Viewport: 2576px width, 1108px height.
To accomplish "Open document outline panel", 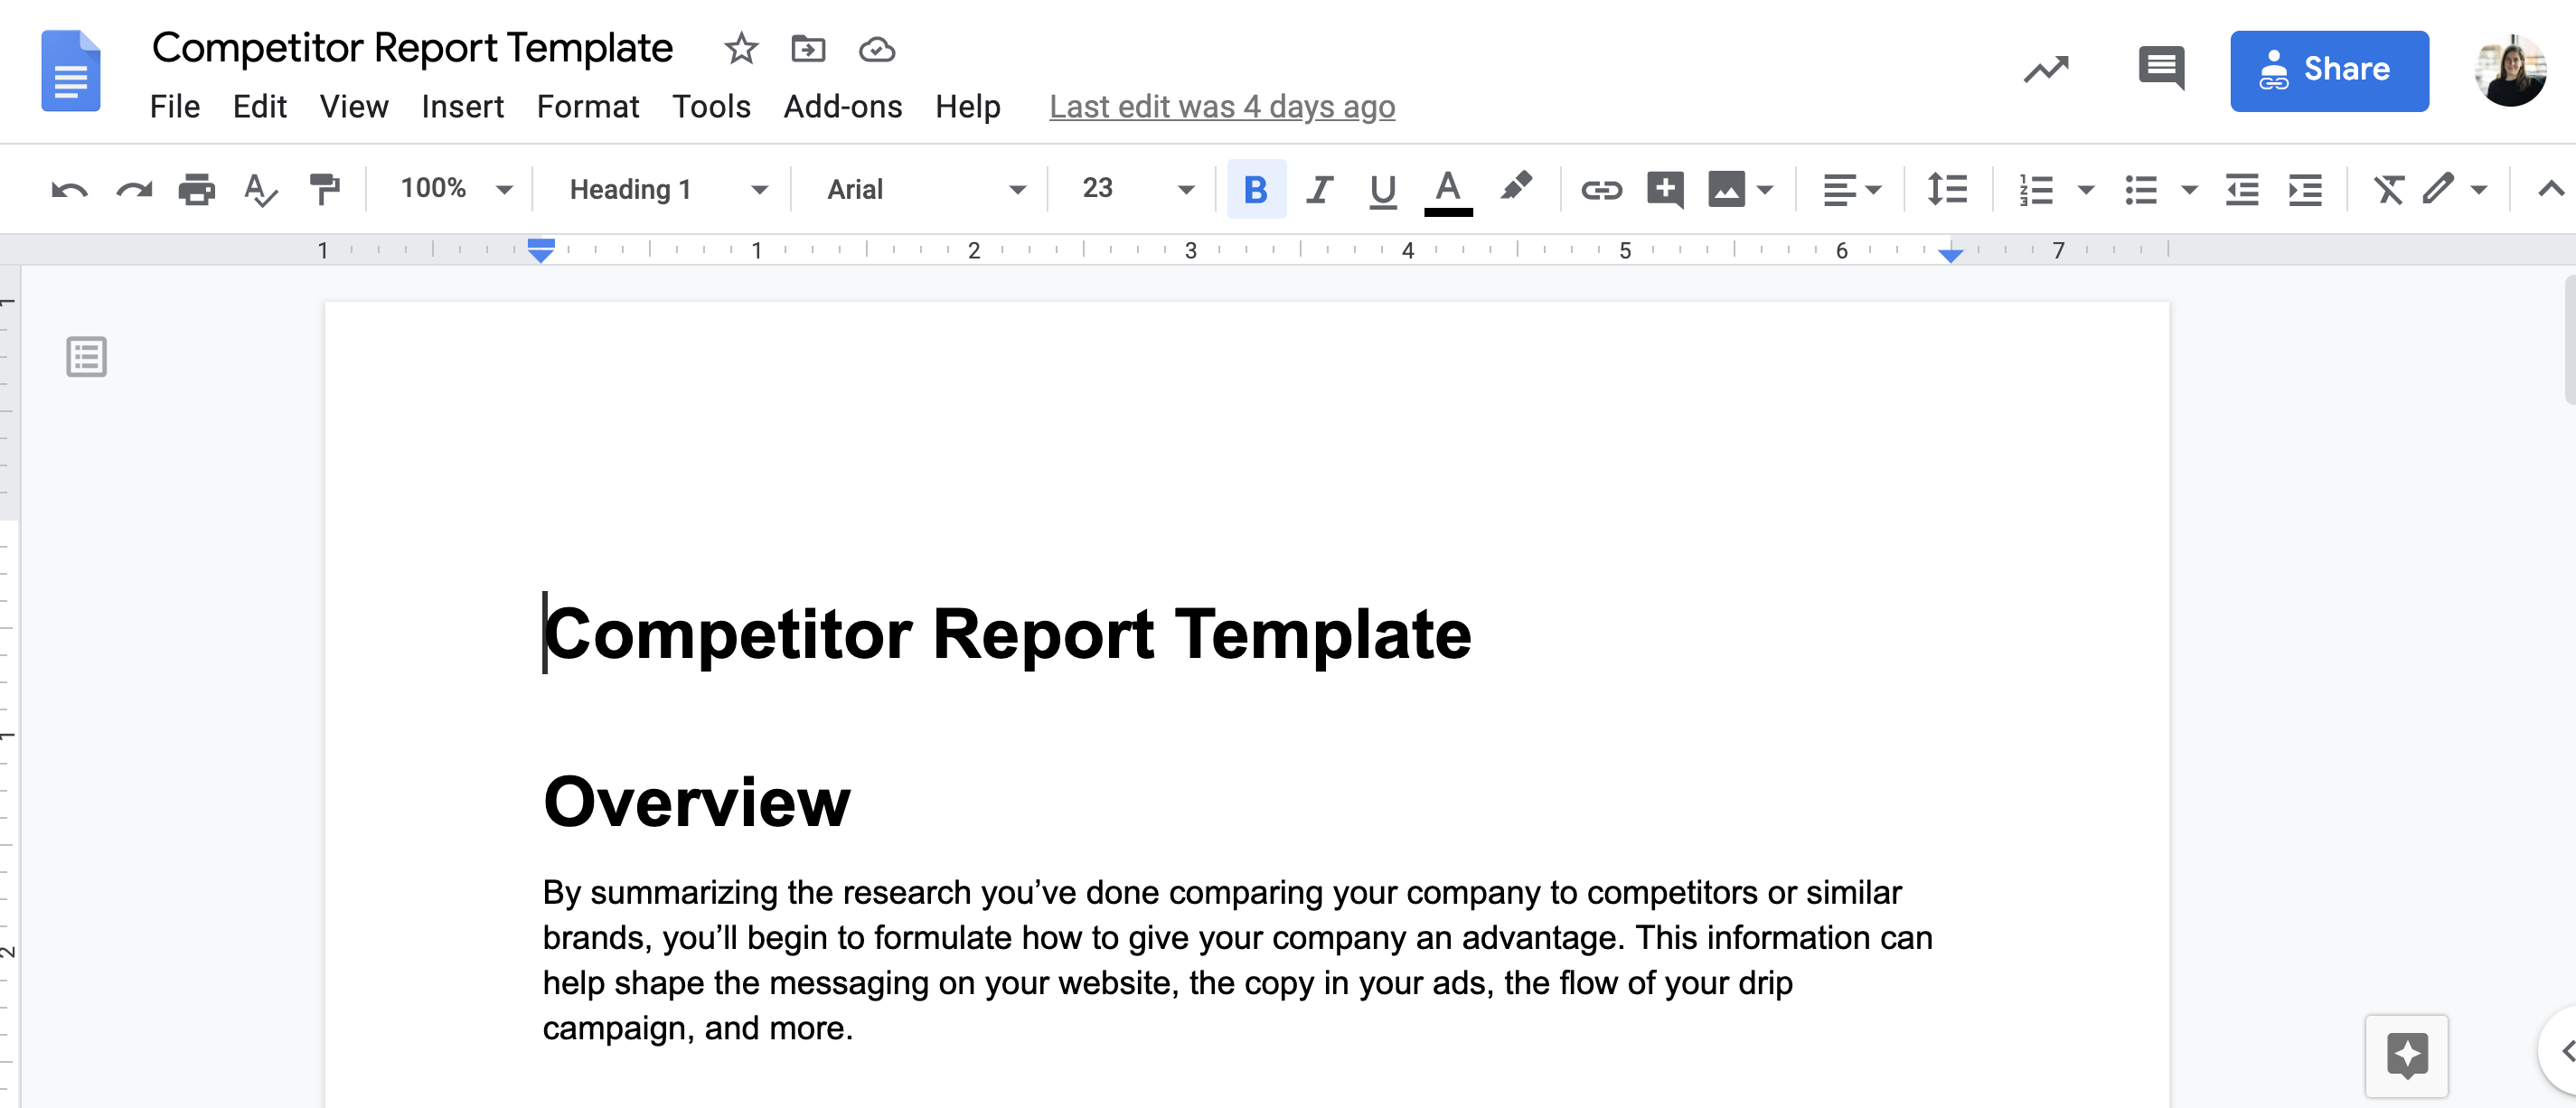I will (85, 356).
